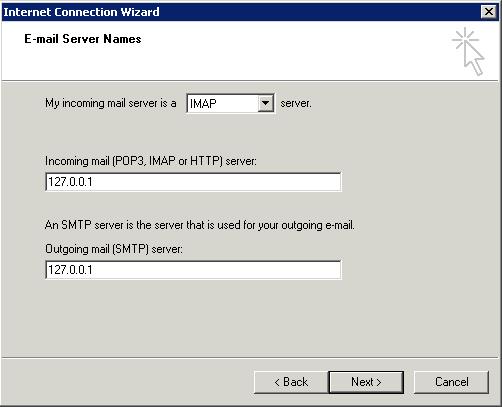502x407 pixels.
Task: Click the 'Incoming mail (POP3, IMAP or HTTP) server' label
Action: pyautogui.click(x=151, y=161)
